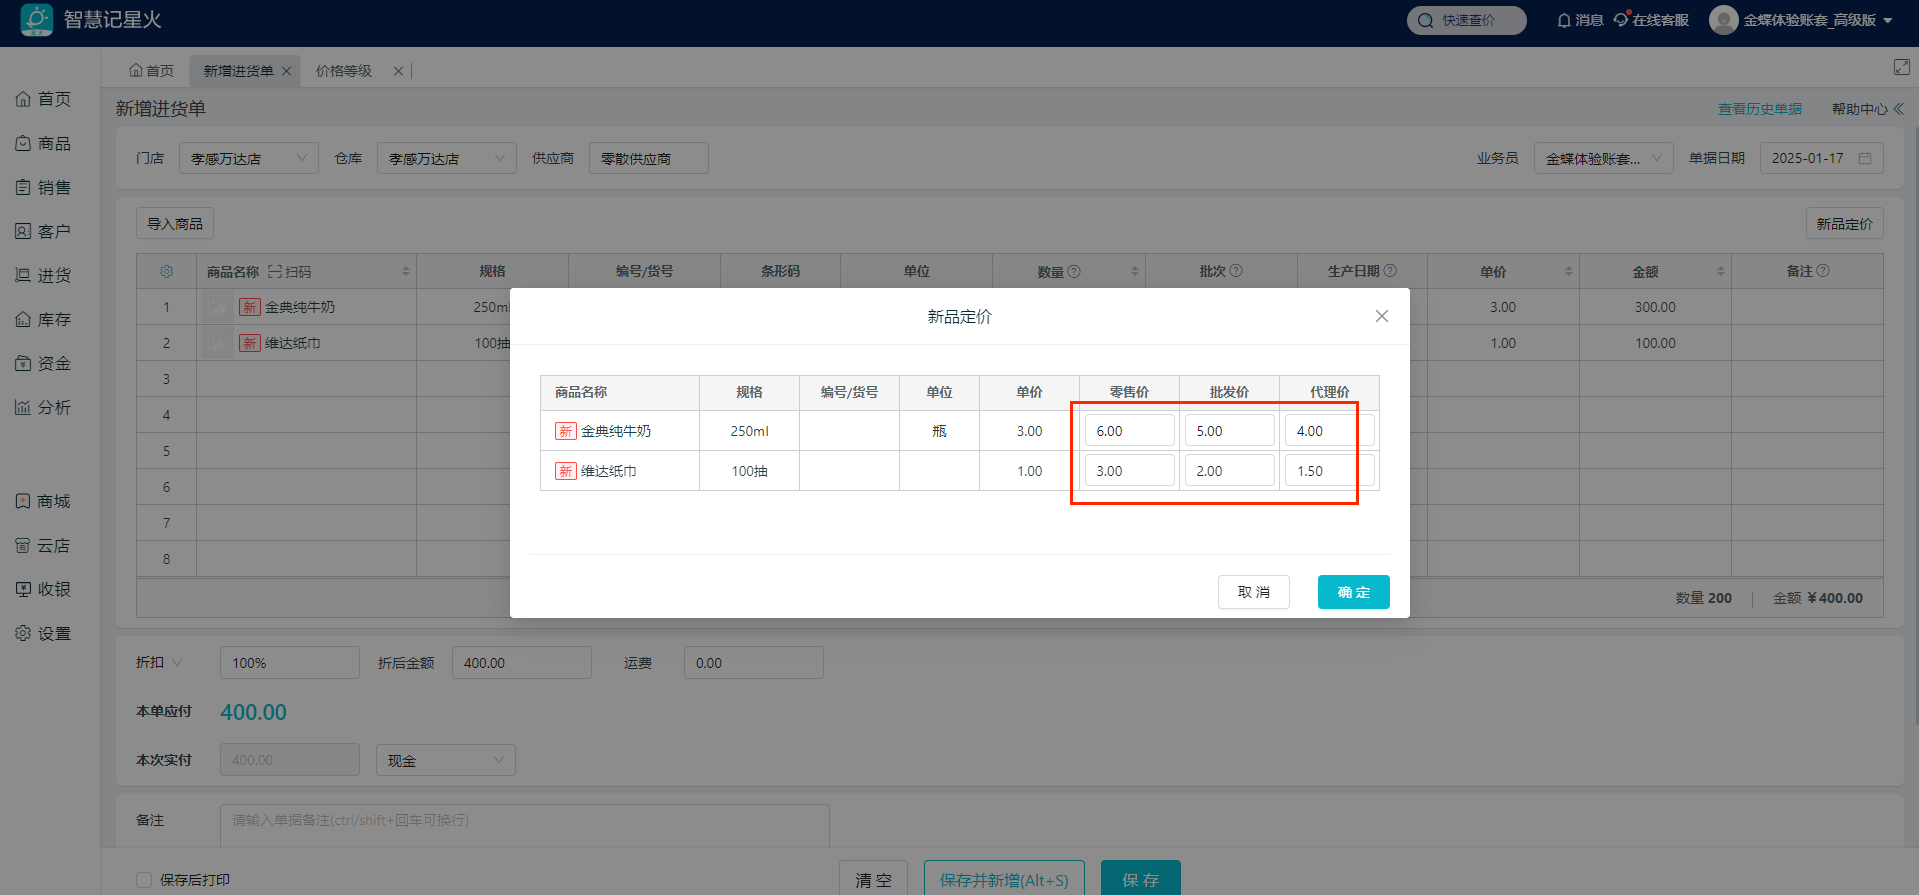1919x895 pixels.
Task: Click 取消 to cancel the dialog
Action: tap(1253, 592)
